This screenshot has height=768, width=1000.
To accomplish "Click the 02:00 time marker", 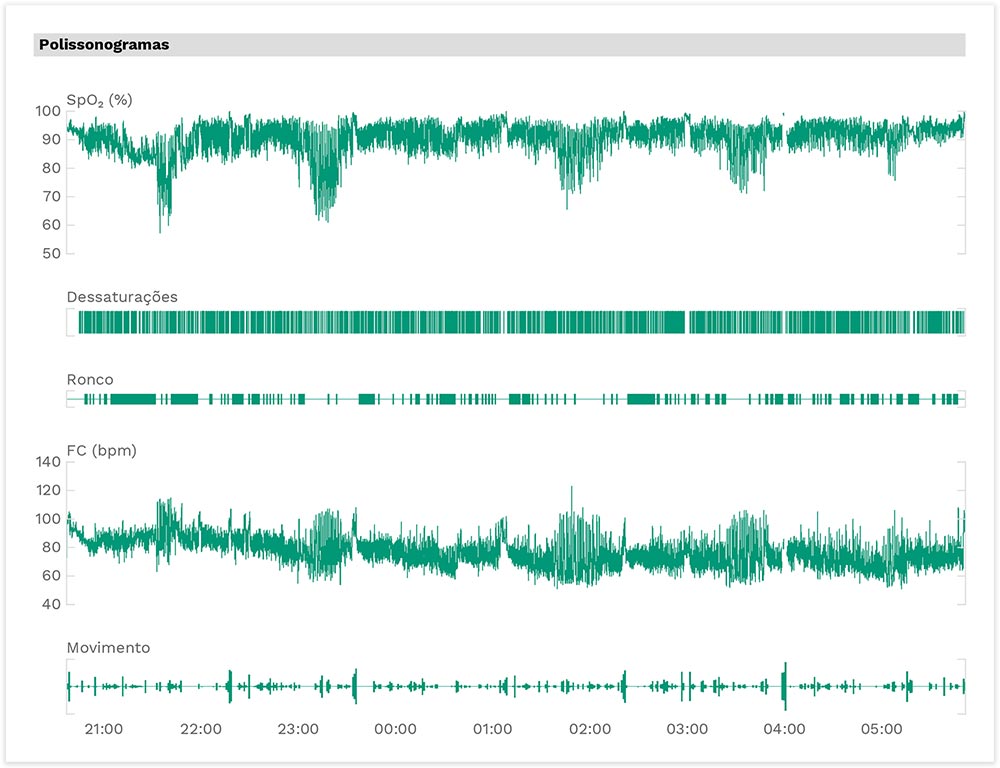I will [589, 729].
